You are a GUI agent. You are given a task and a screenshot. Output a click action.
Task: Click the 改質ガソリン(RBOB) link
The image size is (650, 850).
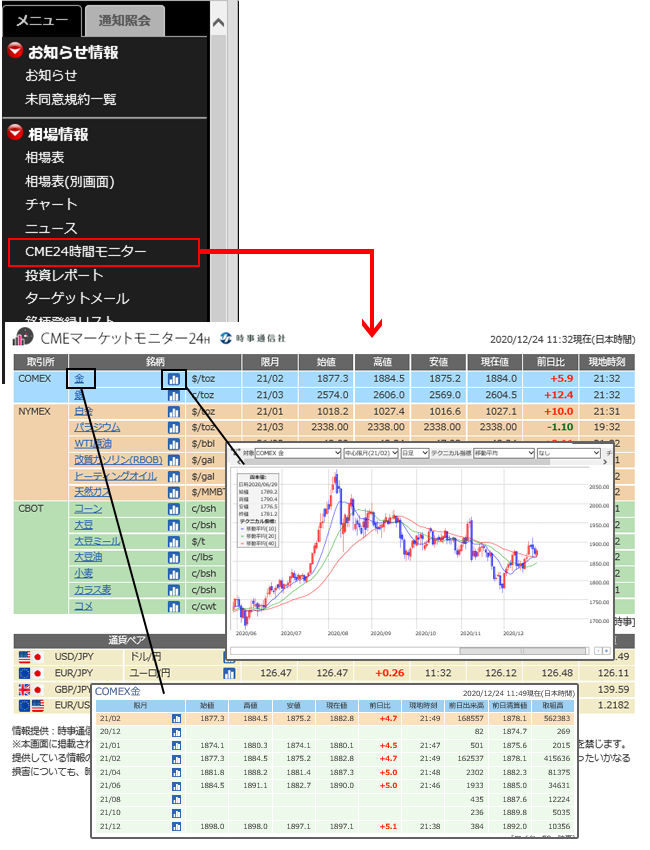click(x=118, y=460)
